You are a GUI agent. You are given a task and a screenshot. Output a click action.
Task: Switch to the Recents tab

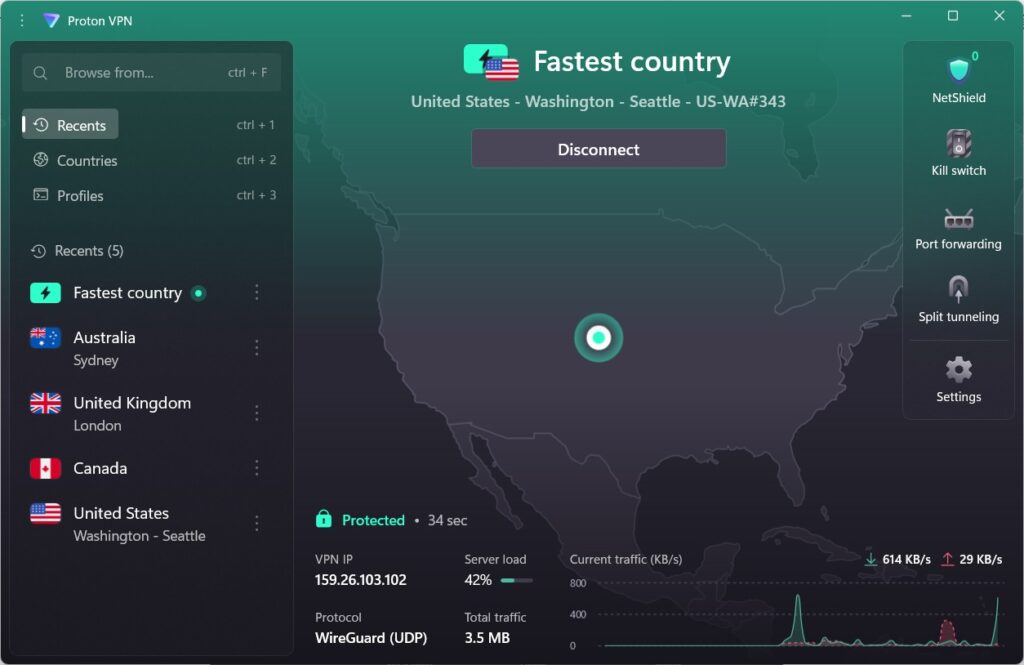(x=71, y=125)
